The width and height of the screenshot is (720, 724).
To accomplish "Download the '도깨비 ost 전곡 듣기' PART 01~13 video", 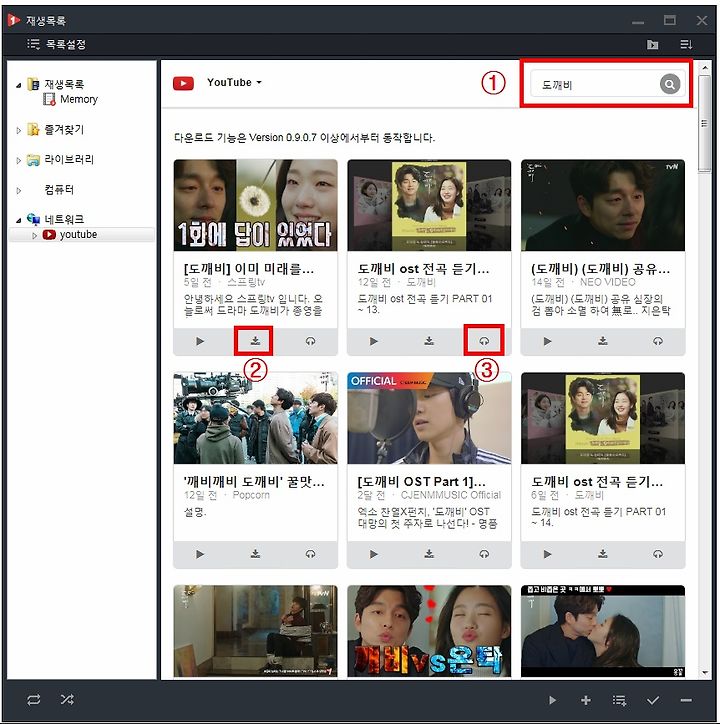I will (429, 341).
